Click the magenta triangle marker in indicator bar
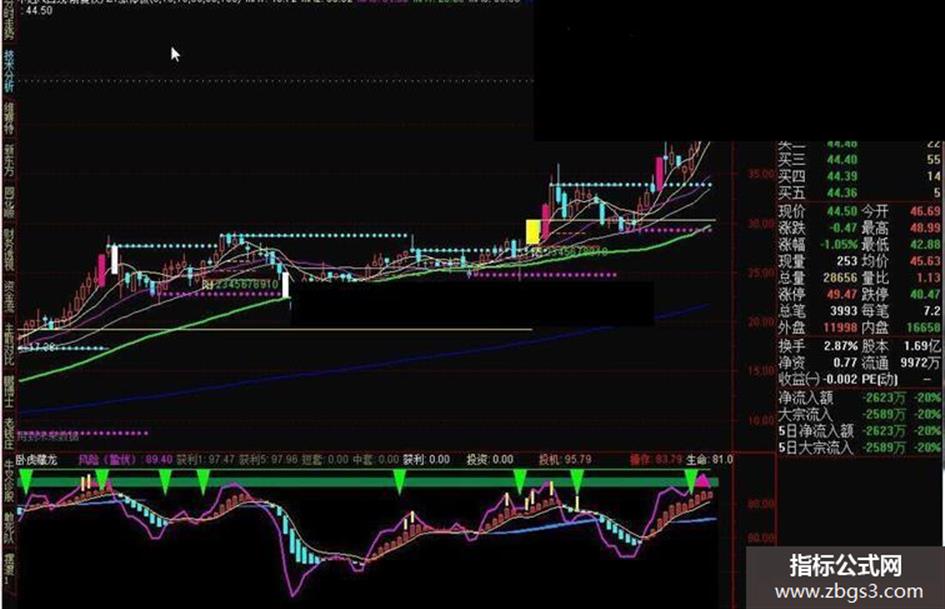The width and height of the screenshot is (945, 609). pyautogui.click(x=703, y=481)
